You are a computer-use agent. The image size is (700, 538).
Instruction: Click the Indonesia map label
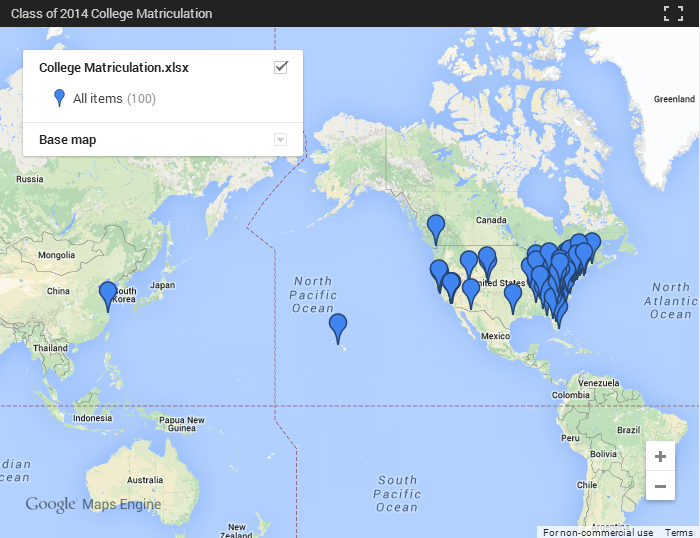pyautogui.click(x=92, y=418)
